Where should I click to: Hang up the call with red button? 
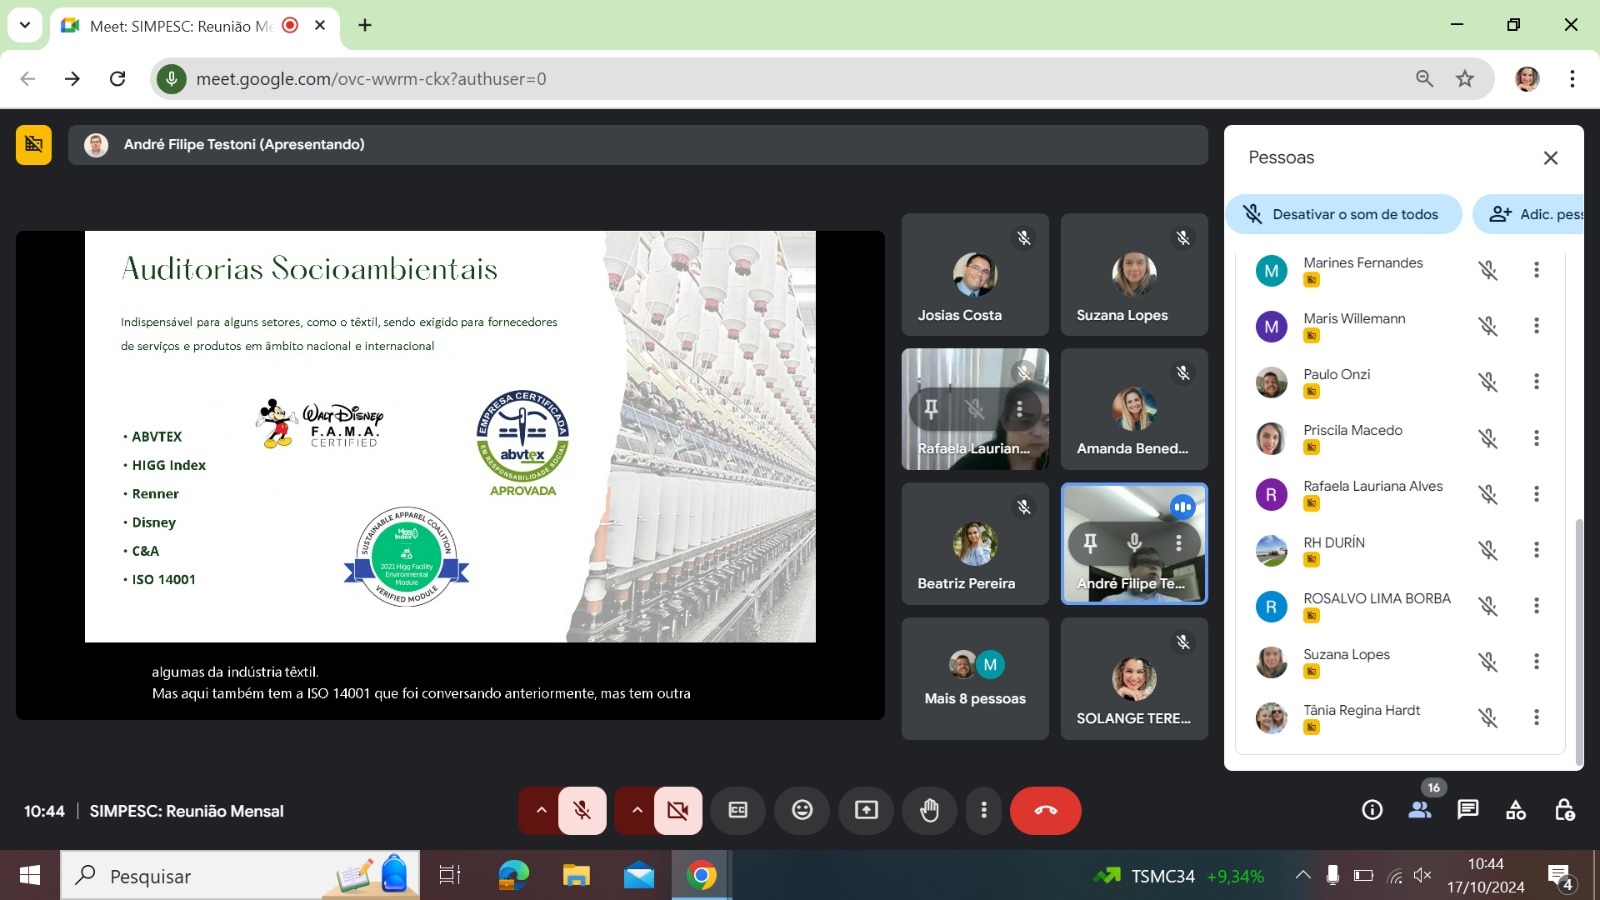pos(1045,810)
